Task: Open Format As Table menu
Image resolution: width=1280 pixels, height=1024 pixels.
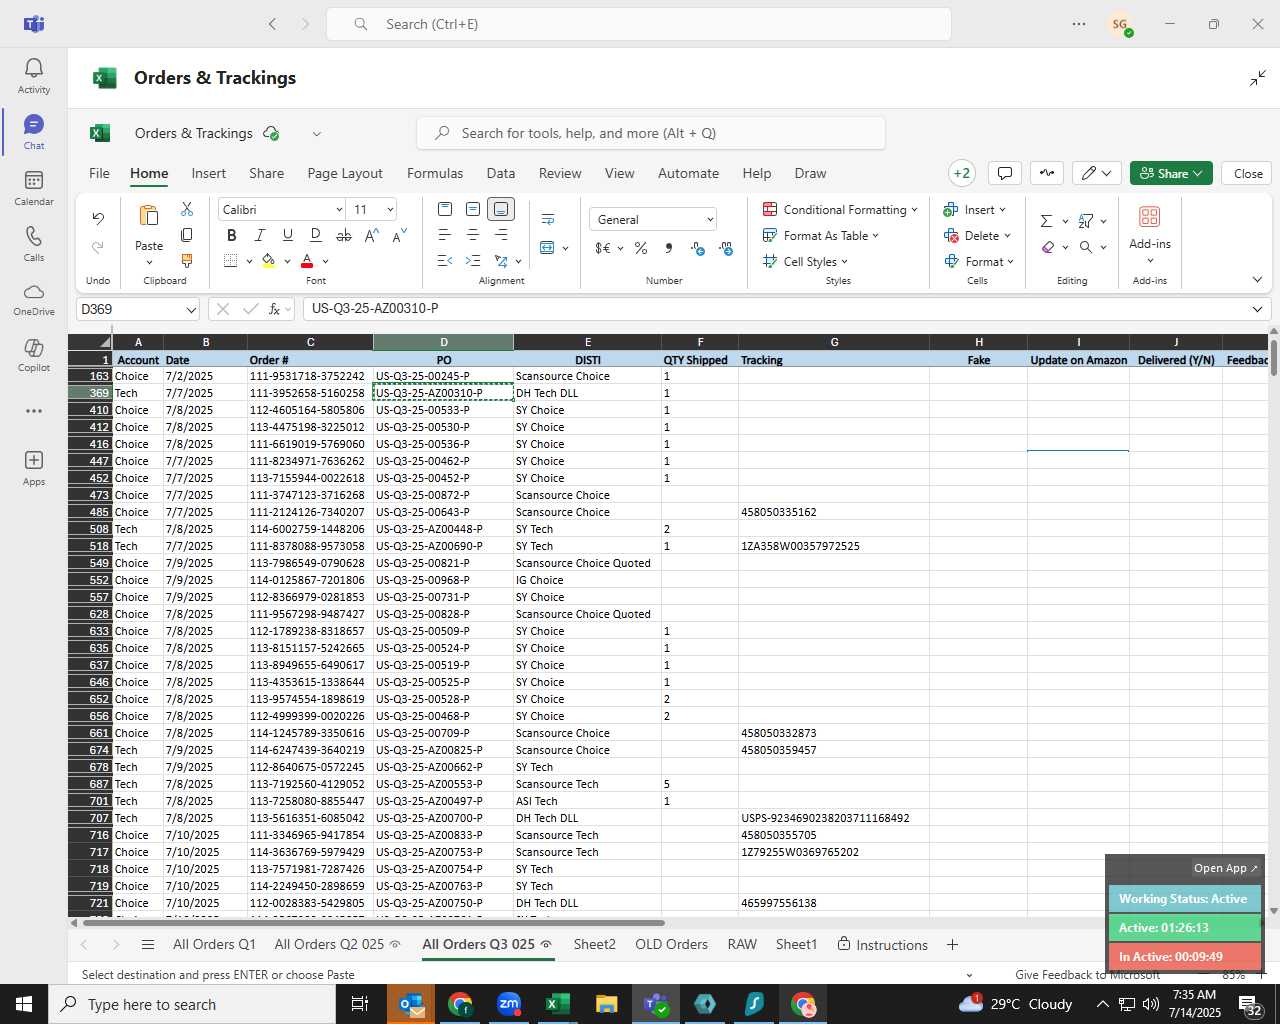Action: point(821,235)
